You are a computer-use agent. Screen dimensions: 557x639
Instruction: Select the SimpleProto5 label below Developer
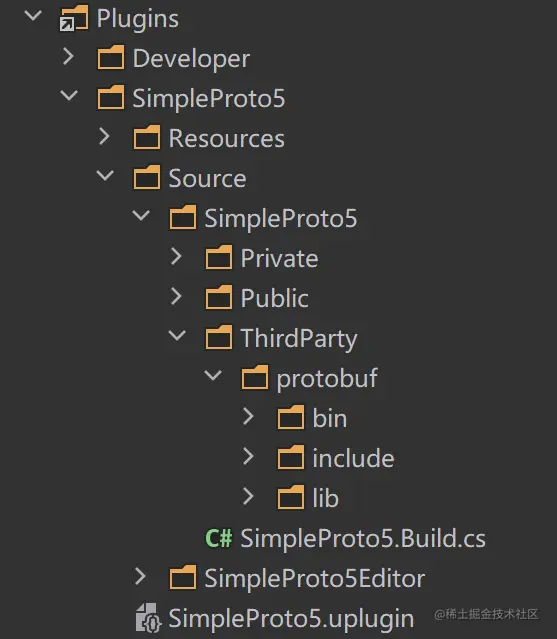(209, 98)
